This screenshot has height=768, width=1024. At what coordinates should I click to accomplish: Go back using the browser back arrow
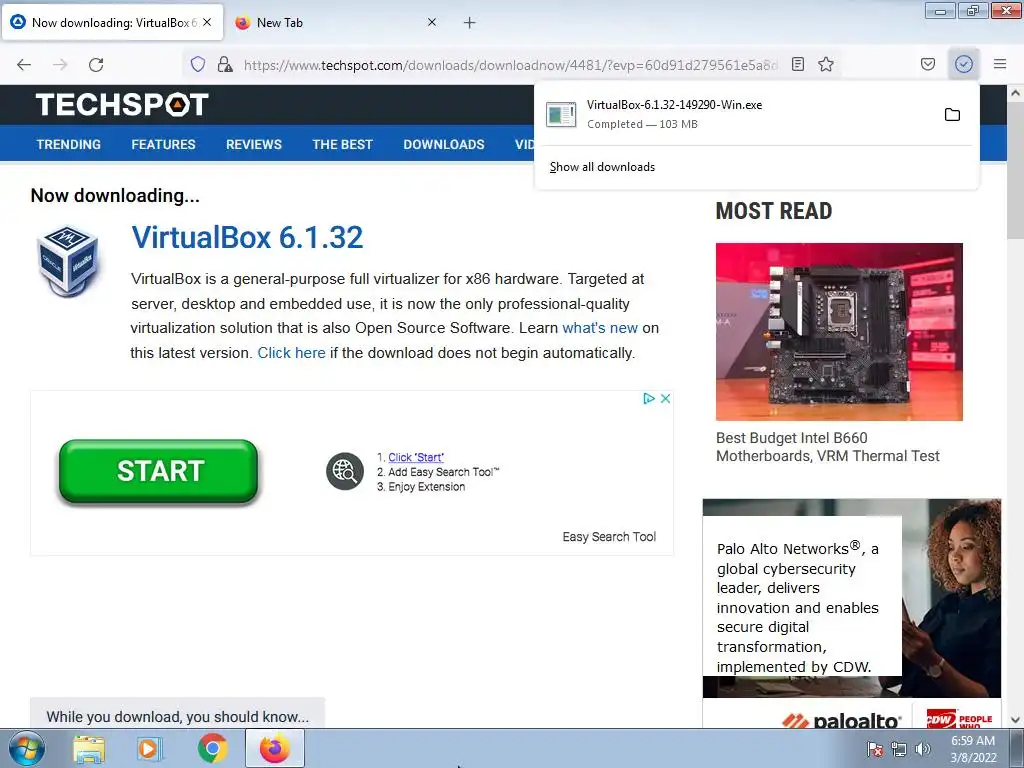pos(24,64)
